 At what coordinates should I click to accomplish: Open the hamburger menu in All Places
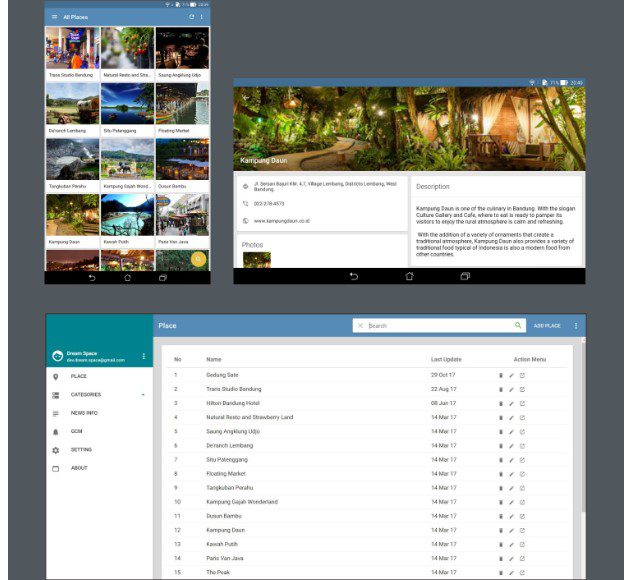tap(55, 17)
